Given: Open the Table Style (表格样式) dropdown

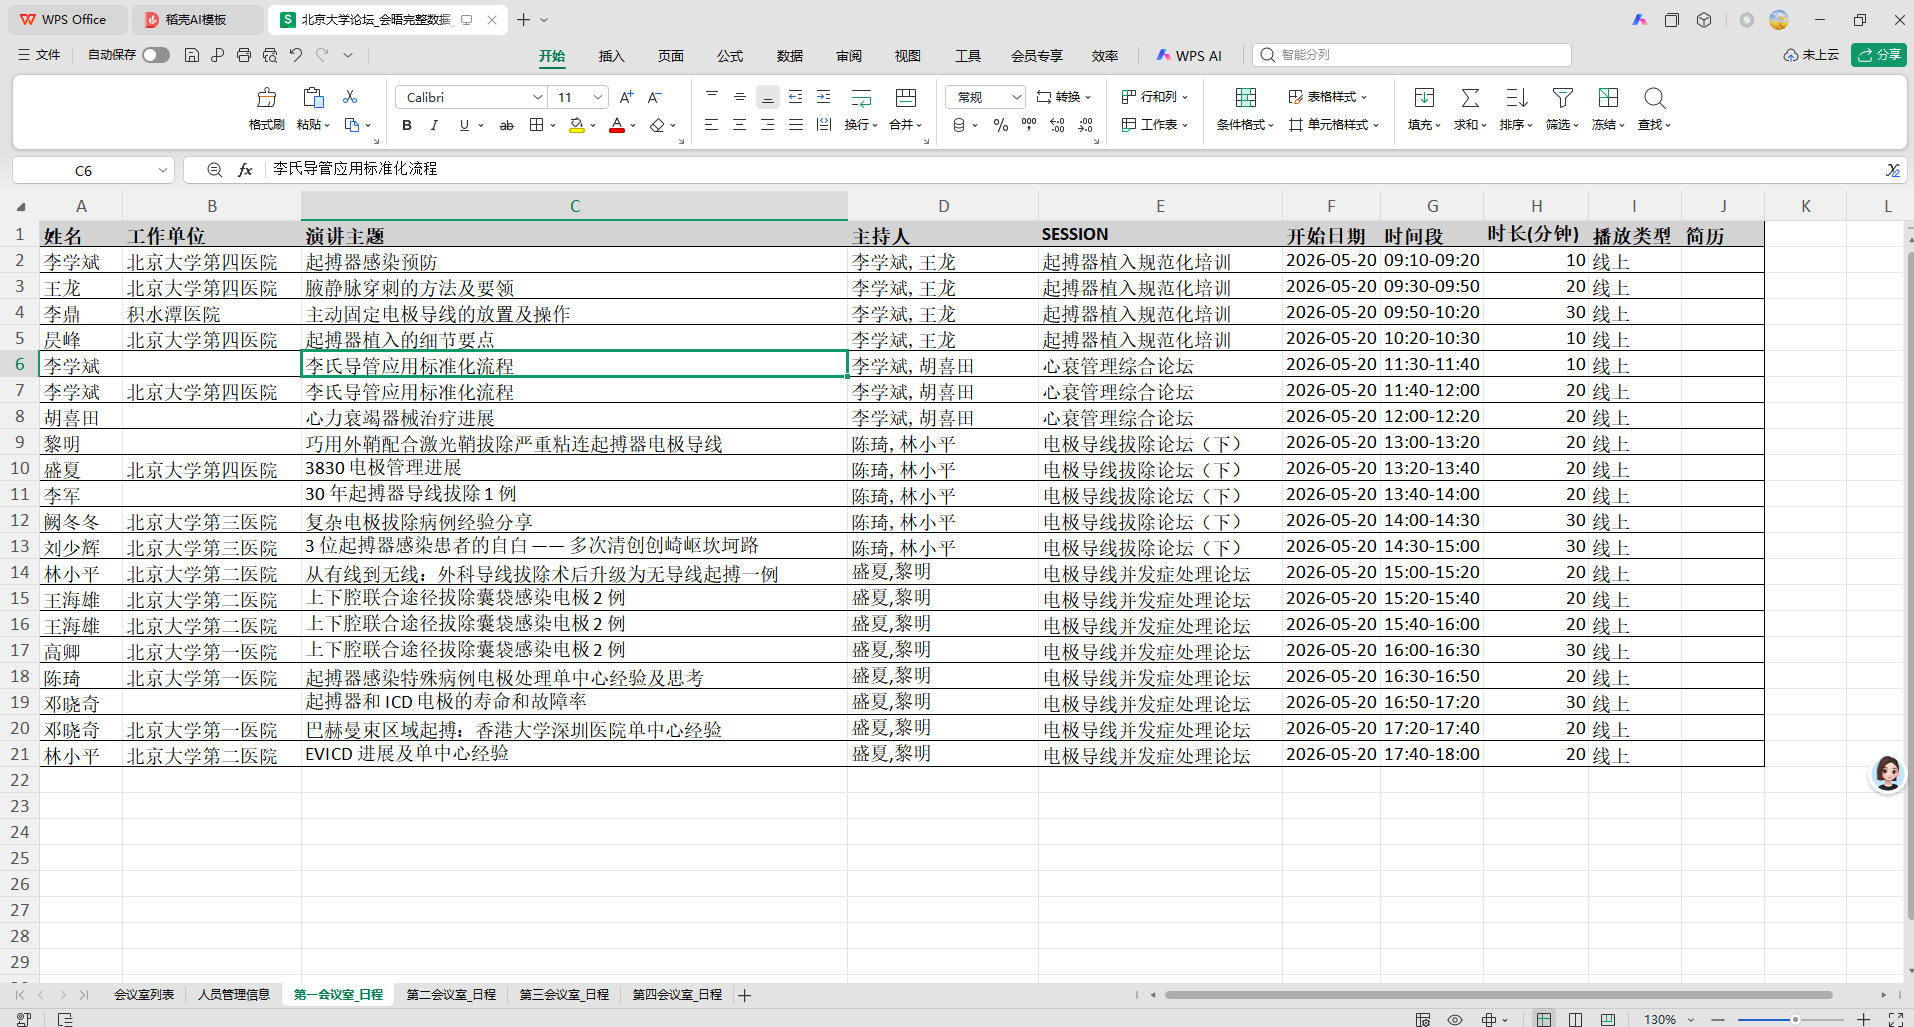Looking at the screenshot, I should (x=1327, y=97).
